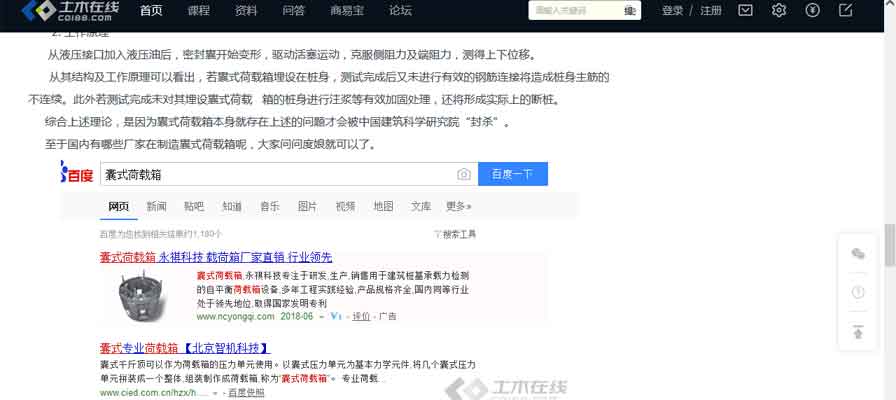Click the 搜索工具 filter link

(455, 234)
